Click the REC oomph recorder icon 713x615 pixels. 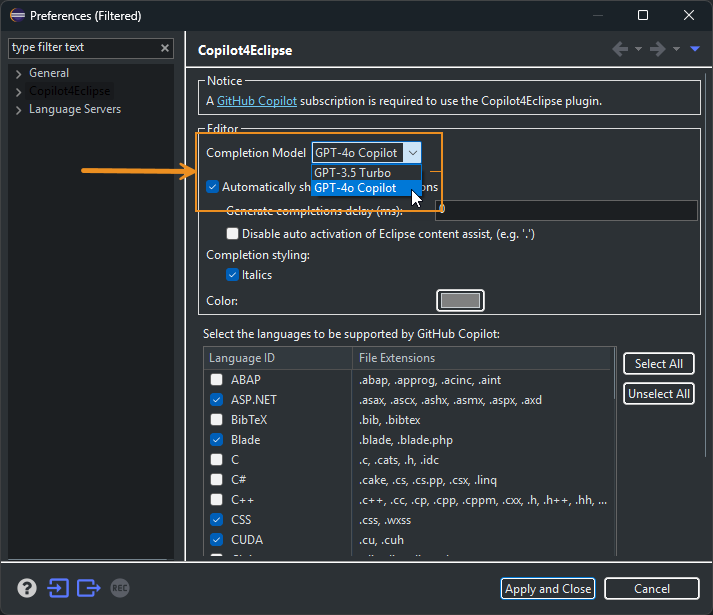point(120,588)
